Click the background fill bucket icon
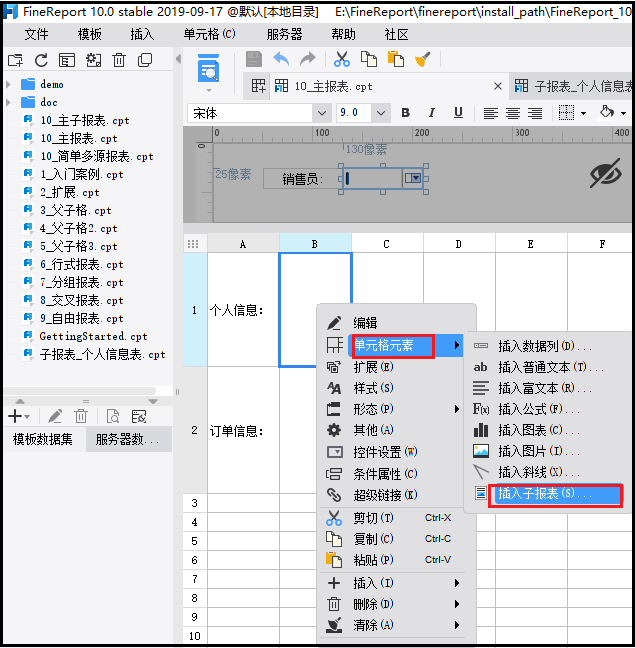The height and width of the screenshot is (648, 635). point(606,112)
